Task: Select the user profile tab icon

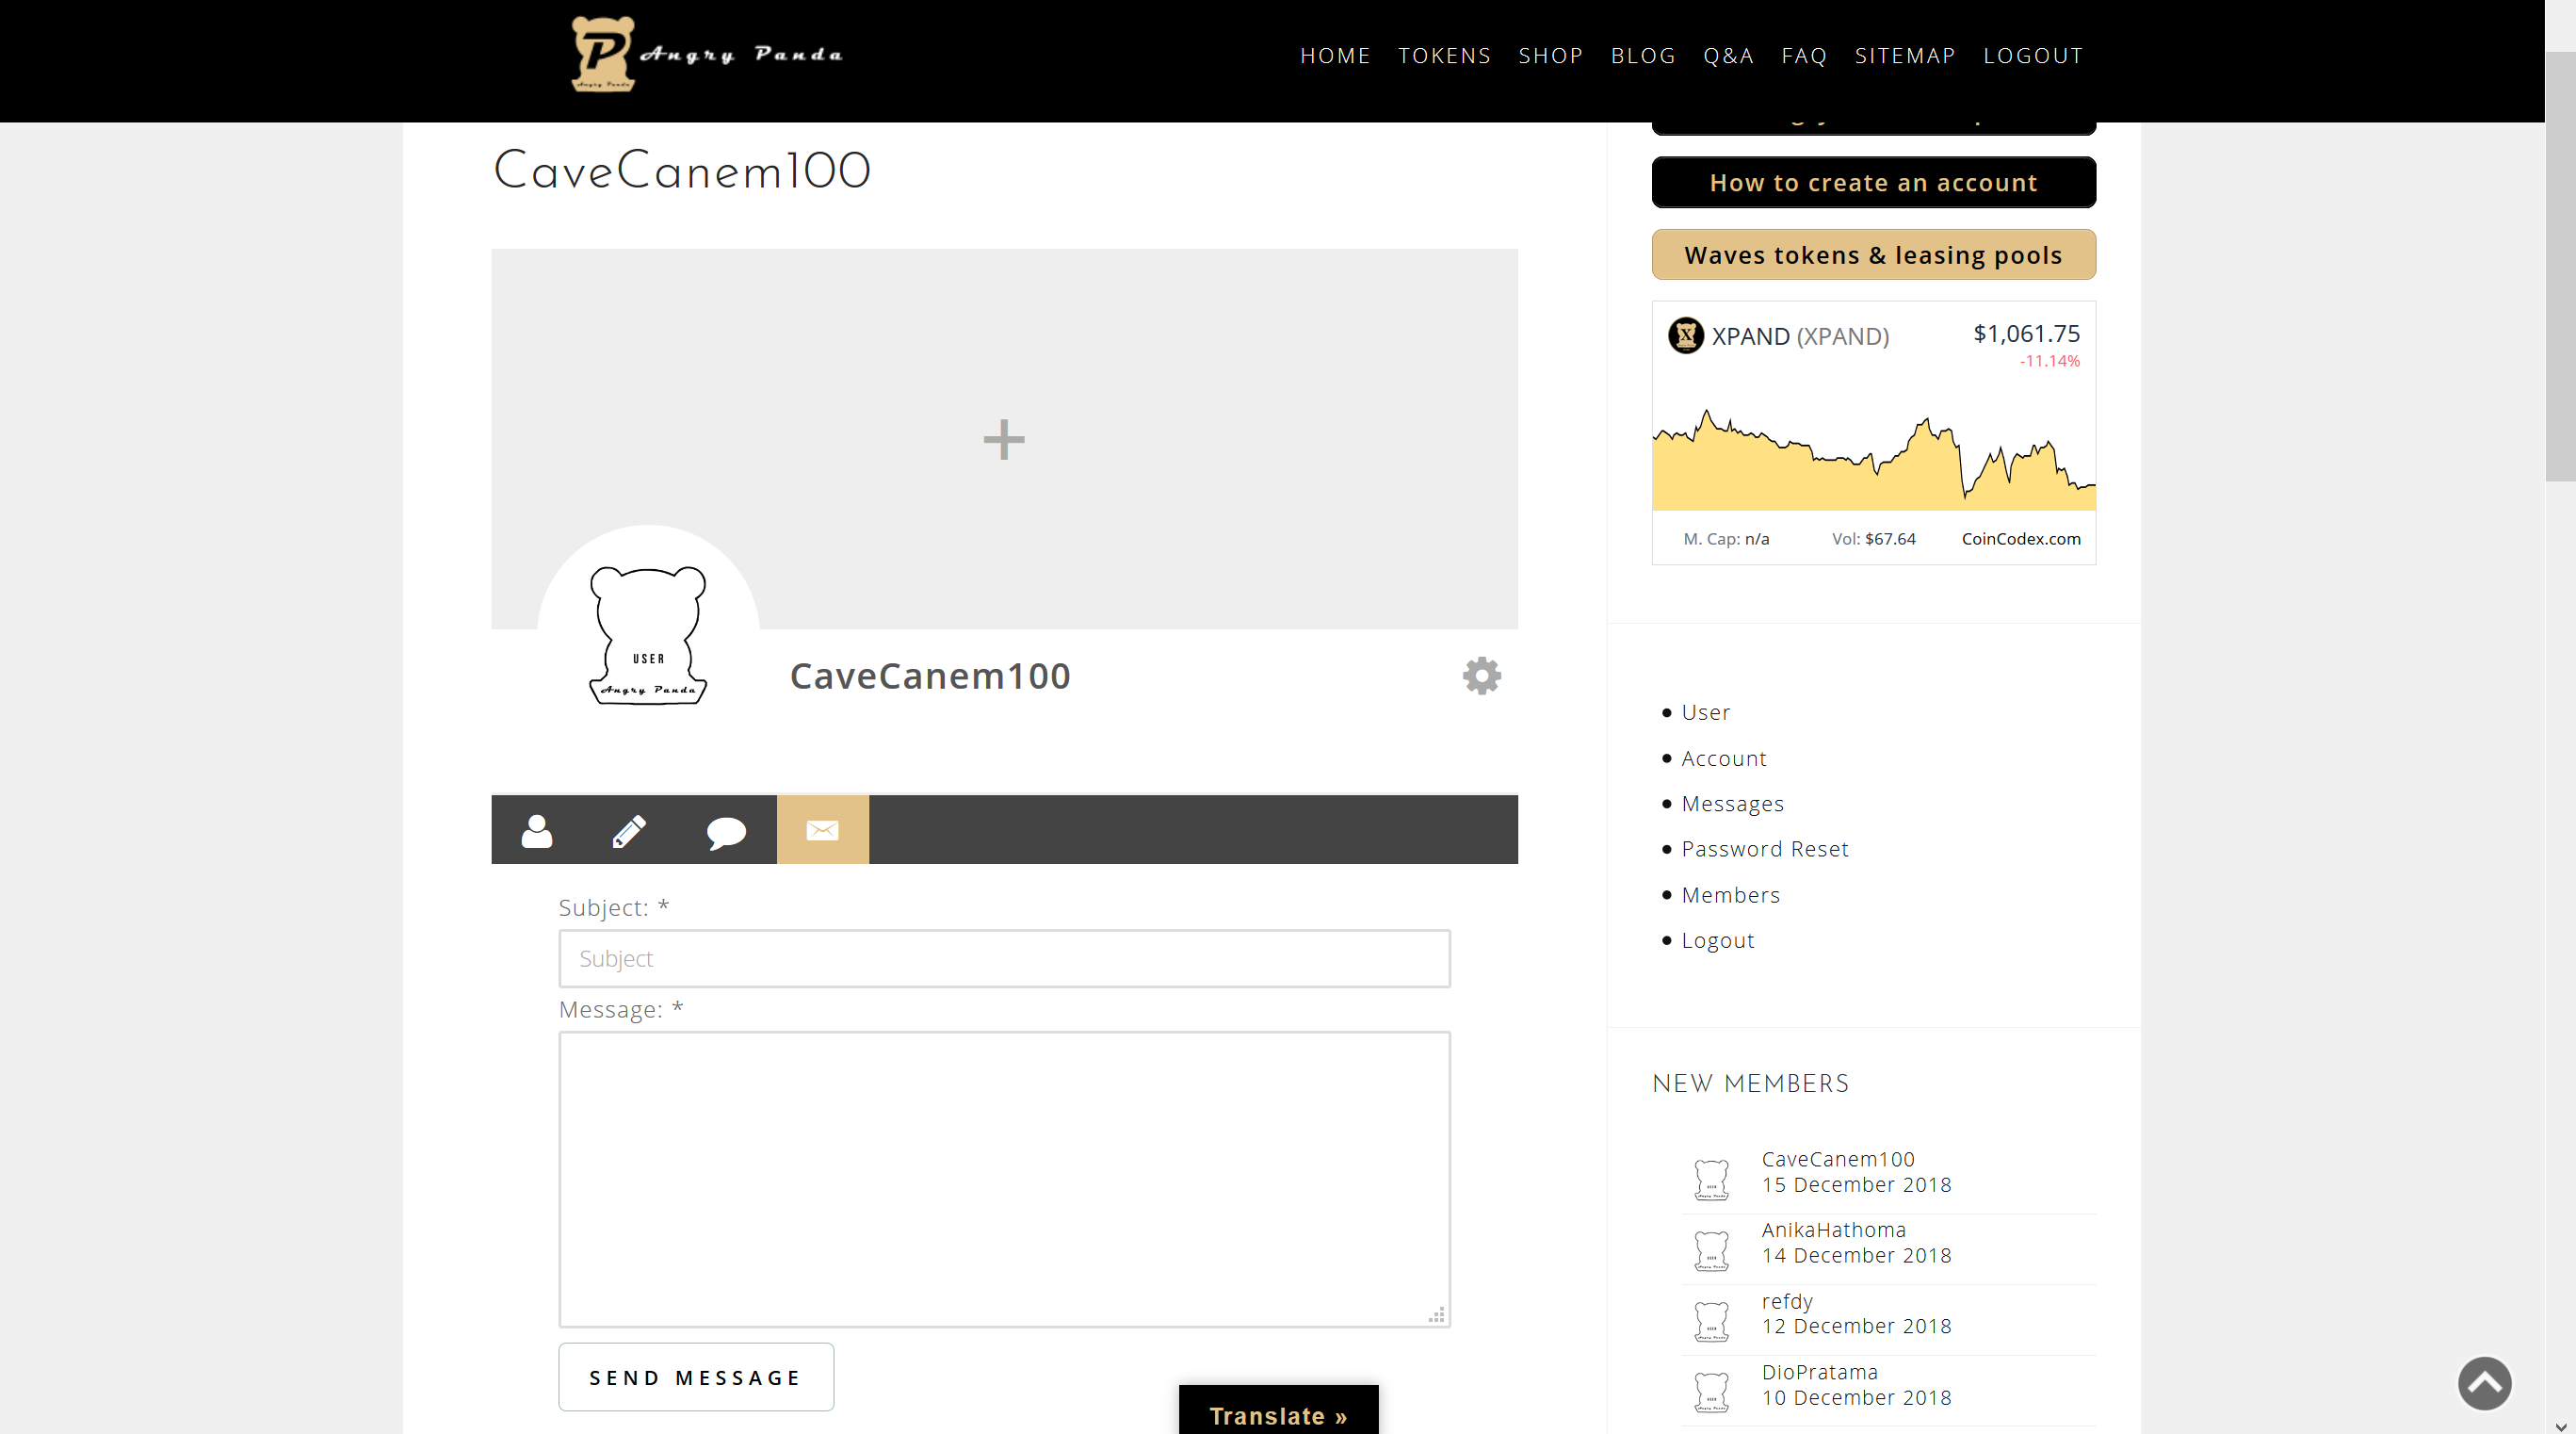Action: click(536, 830)
